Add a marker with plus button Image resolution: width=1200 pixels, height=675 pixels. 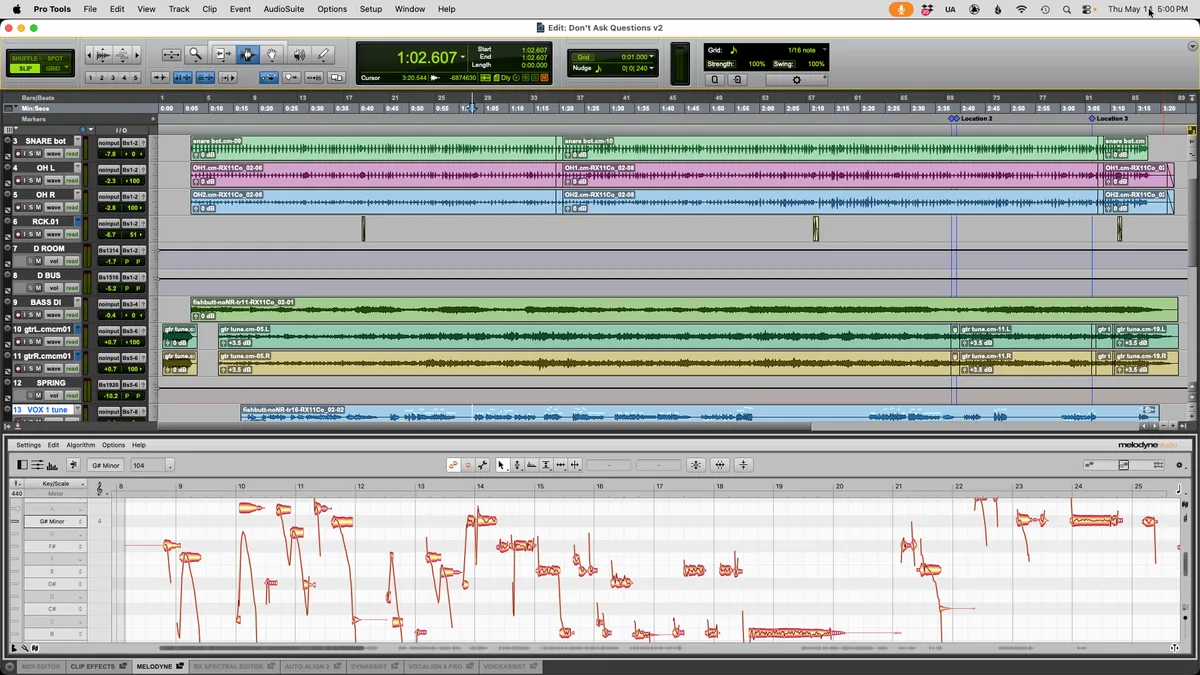point(153,119)
